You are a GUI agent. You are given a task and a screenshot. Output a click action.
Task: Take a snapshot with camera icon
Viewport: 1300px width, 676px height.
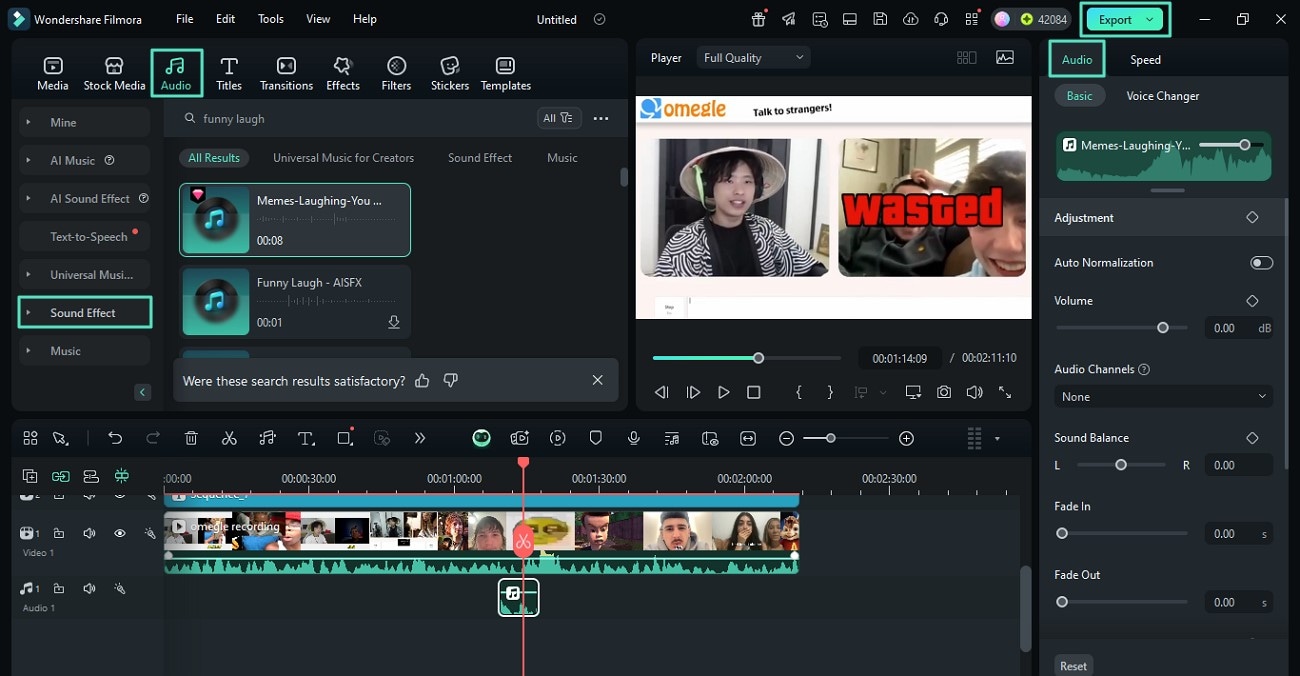tap(944, 393)
